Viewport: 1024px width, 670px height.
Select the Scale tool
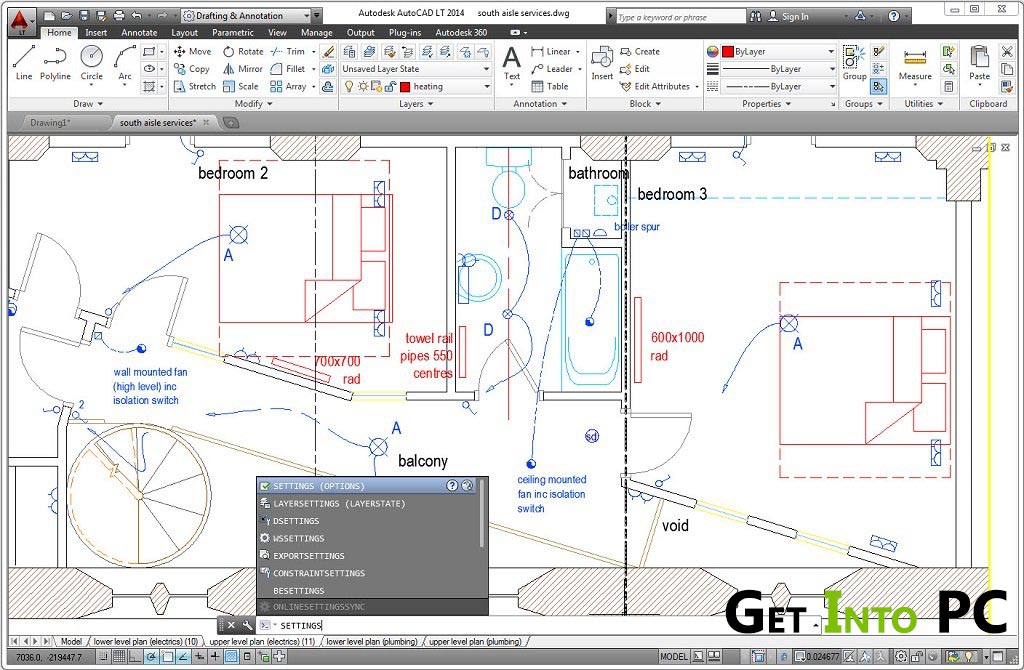tap(240, 86)
